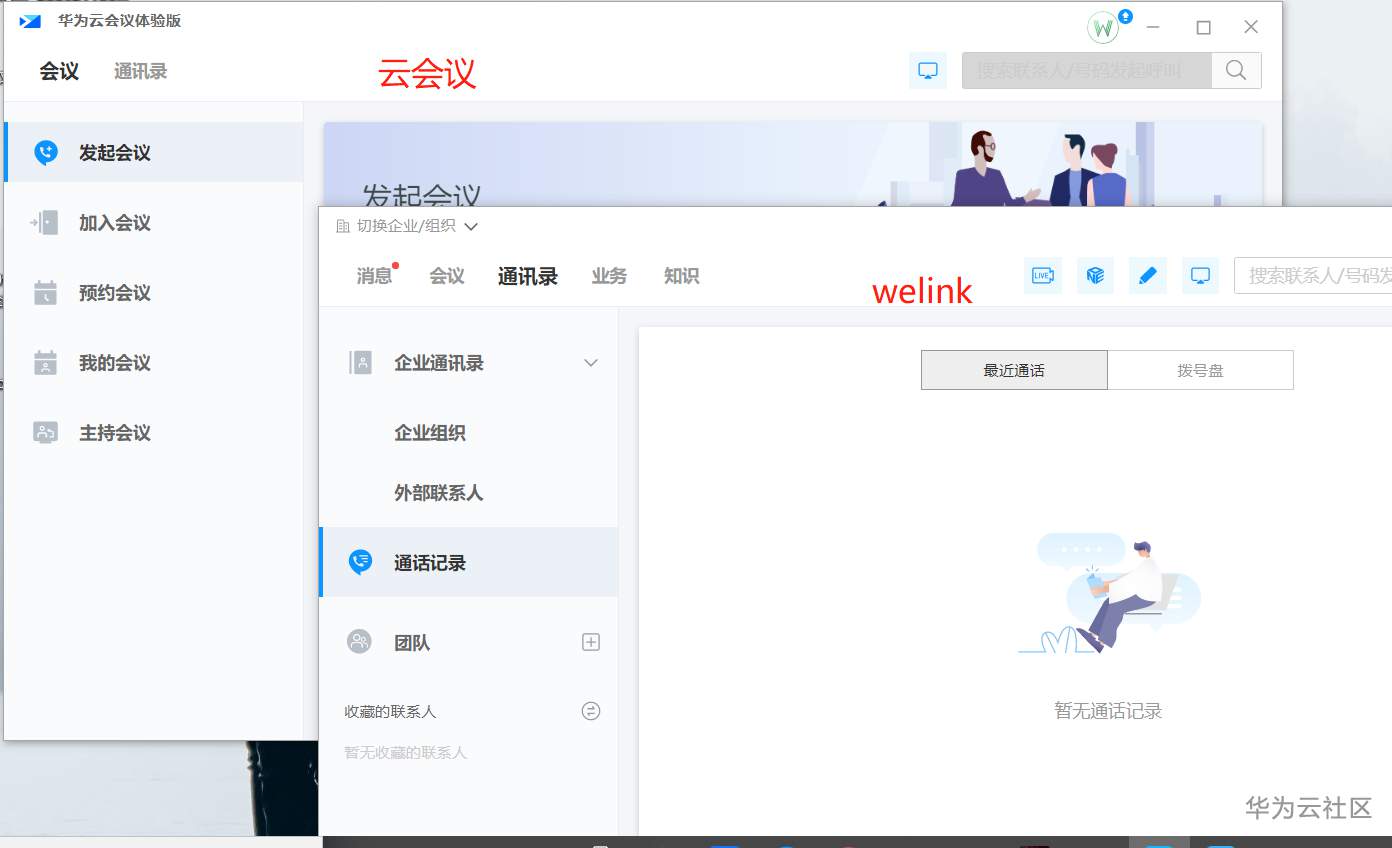Open 加入会议 in the cloud meeting sidebar
The width and height of the screenshot is (1392, 848).
click(153, 223)
